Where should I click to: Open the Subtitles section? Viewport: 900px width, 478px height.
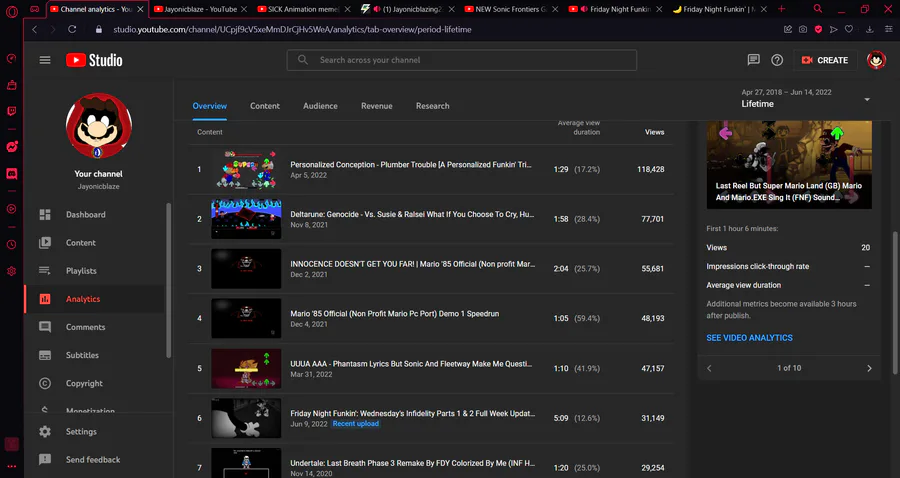pos(82,355)
